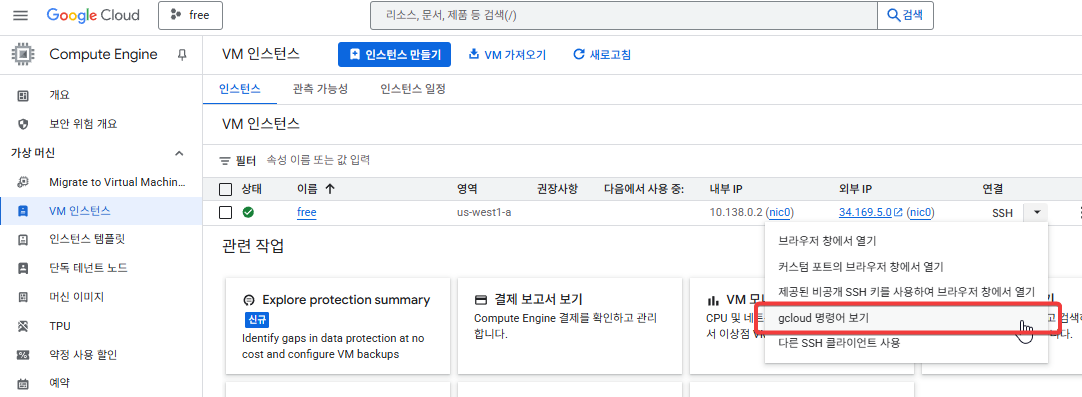Viewport: 1082px width, 397px height.
Task: Click the 약정 사용 할인 percent icon
Action: pyautogui.click(x=23, y=355)
